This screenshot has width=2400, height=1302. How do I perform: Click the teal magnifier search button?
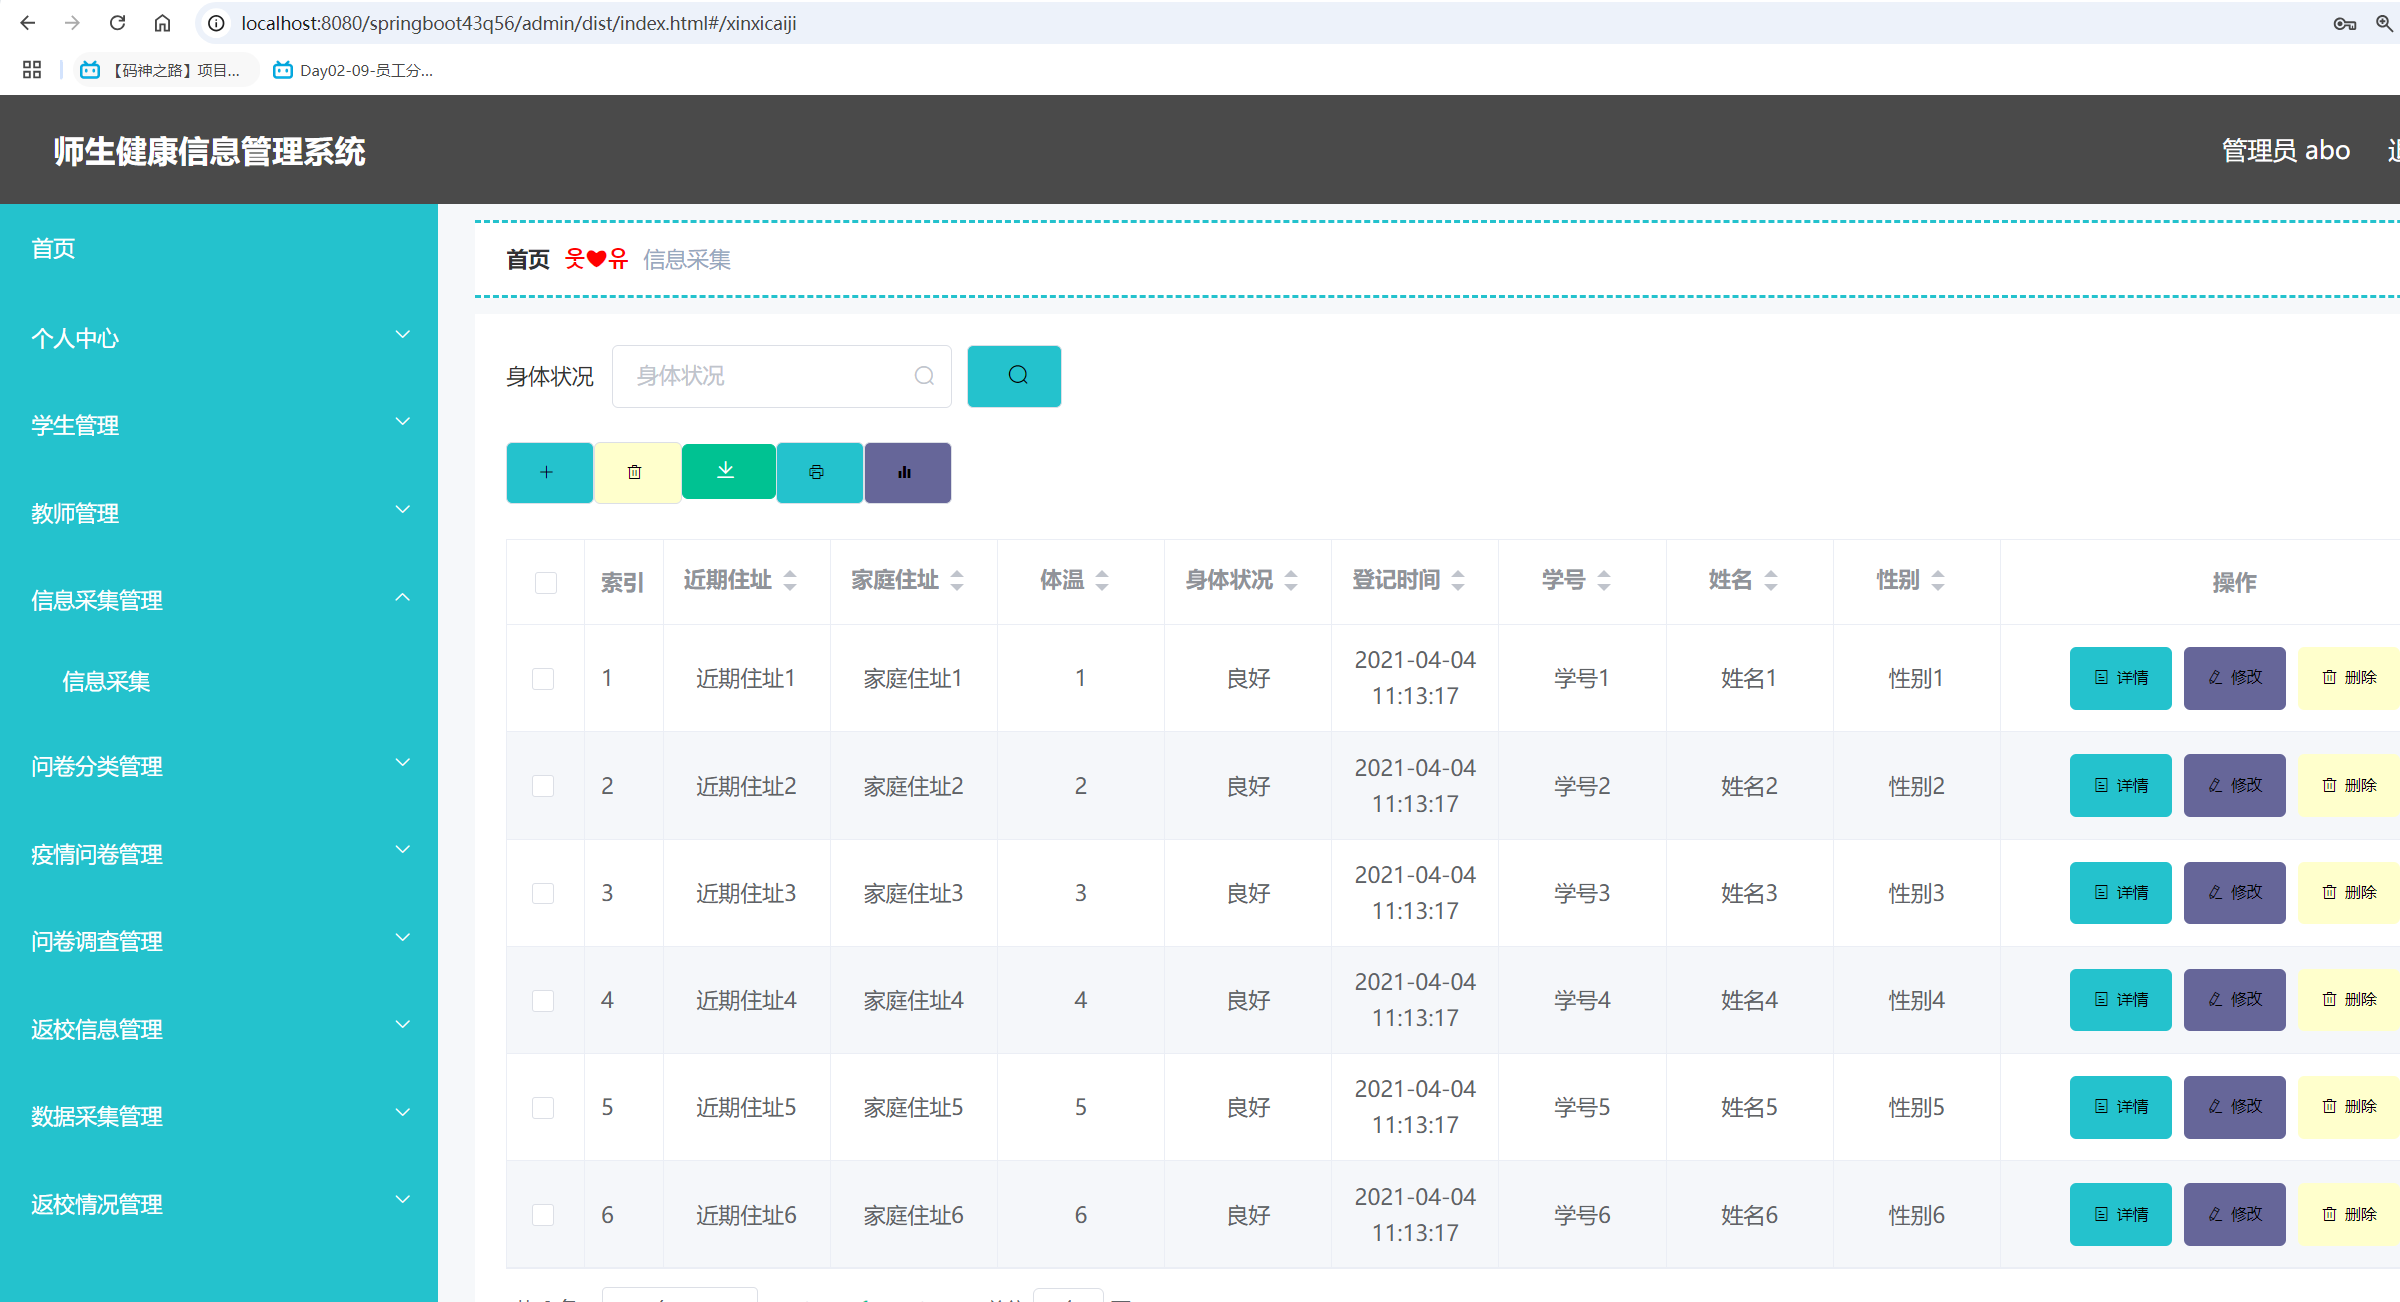tap(1014, 376)
